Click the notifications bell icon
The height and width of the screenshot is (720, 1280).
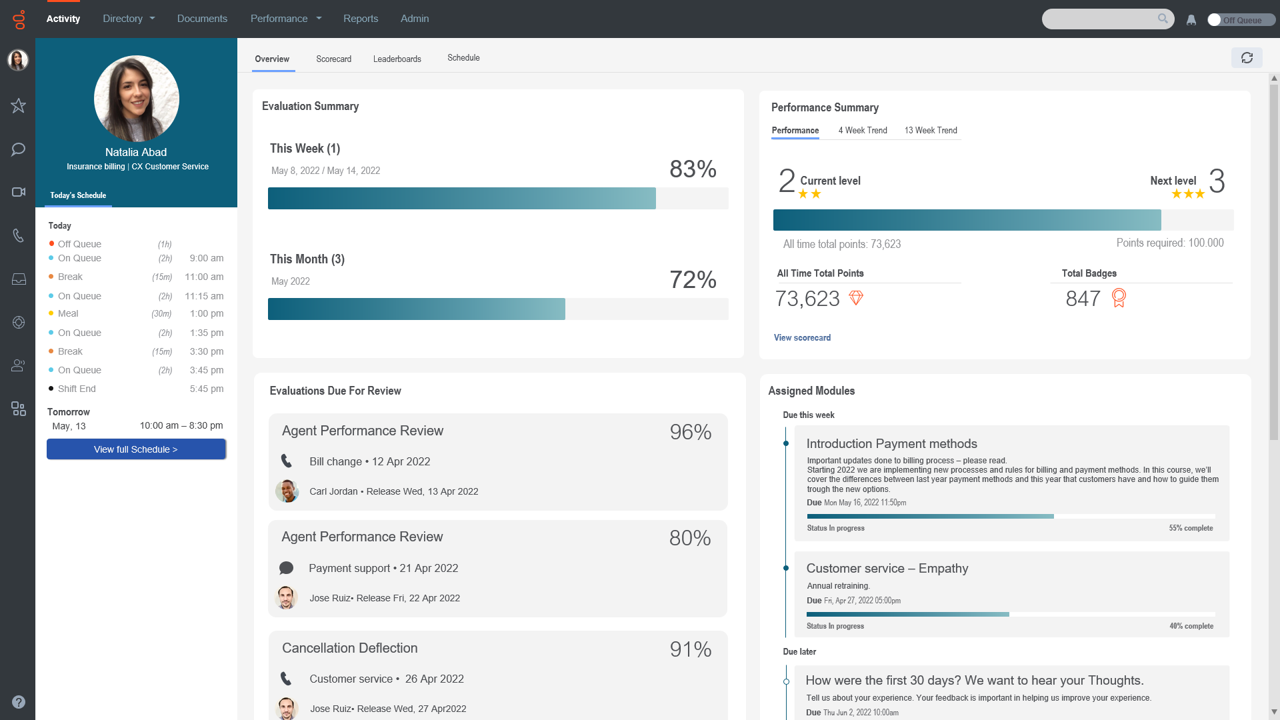tap(1191, 19)
